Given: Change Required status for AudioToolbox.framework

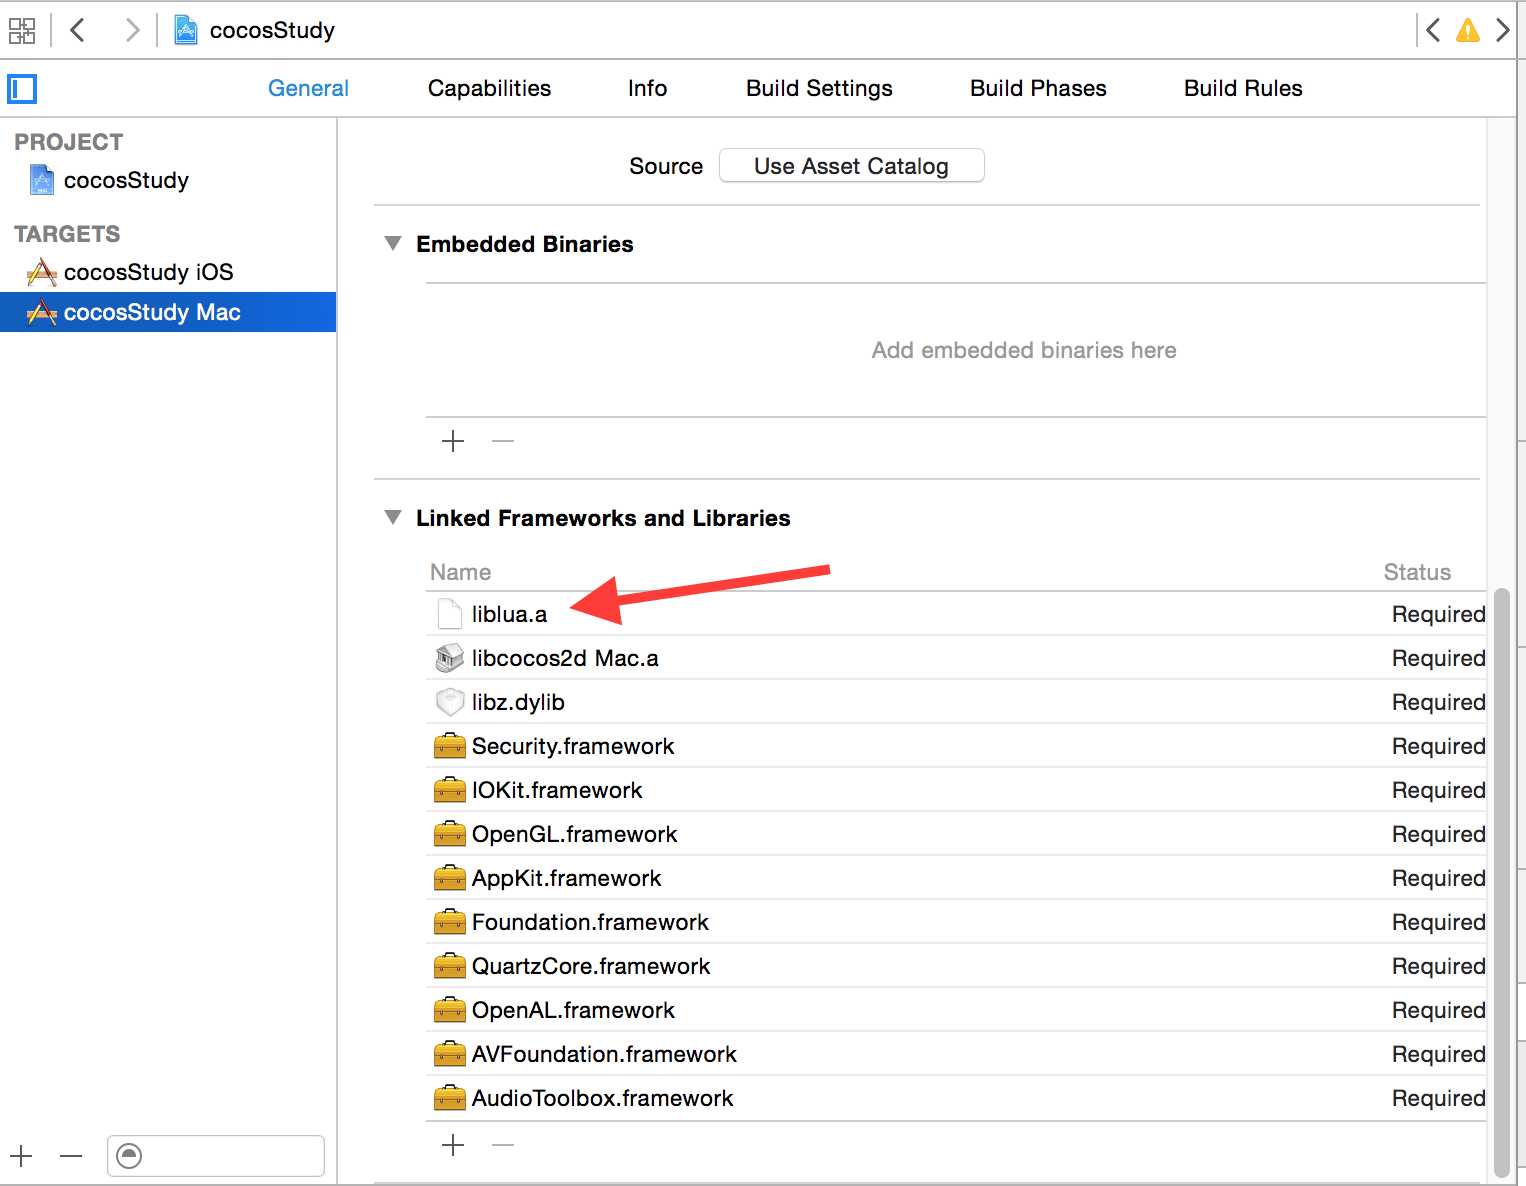Looking at the screenshot, I should (1438, 1098).
